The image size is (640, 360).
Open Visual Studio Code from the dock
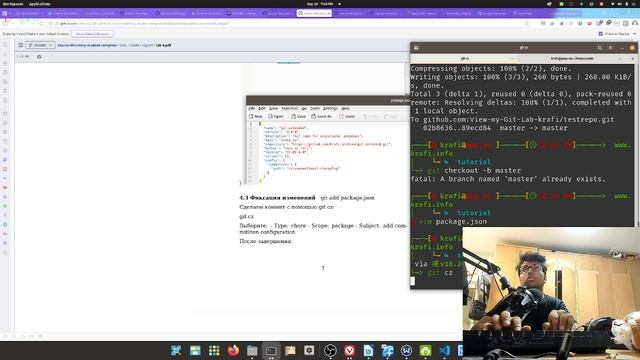point(444,351)
